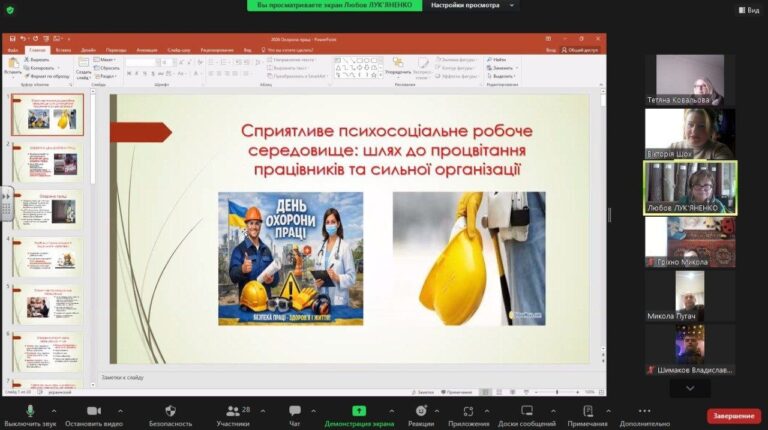The width and height of the screenshot is (768, 430).
Task: Open the Настройки просмотра dropdown
Action: (473, 5)
